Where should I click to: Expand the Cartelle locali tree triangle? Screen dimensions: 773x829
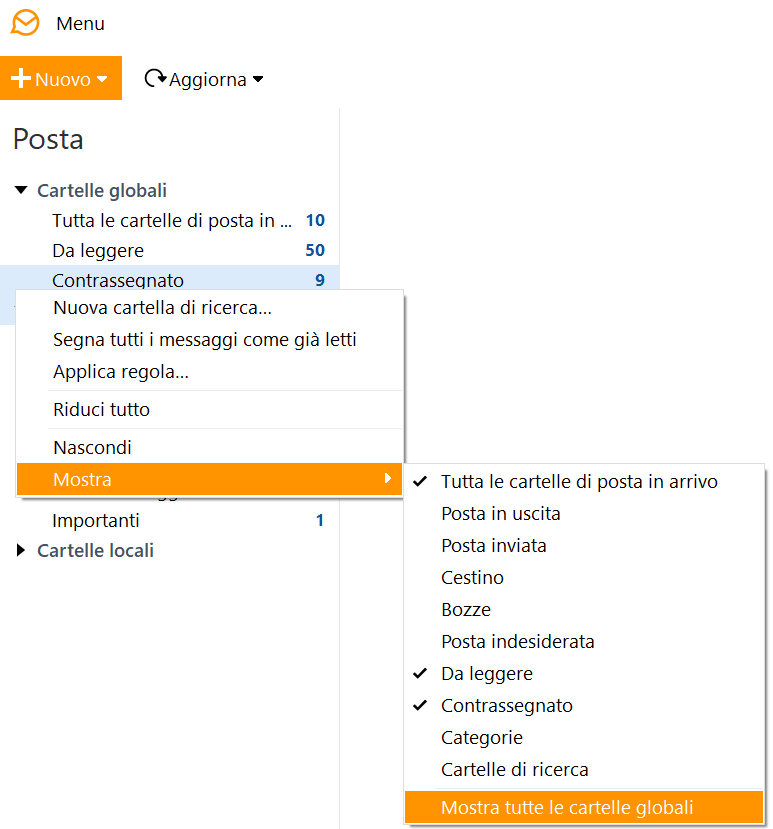21,550
